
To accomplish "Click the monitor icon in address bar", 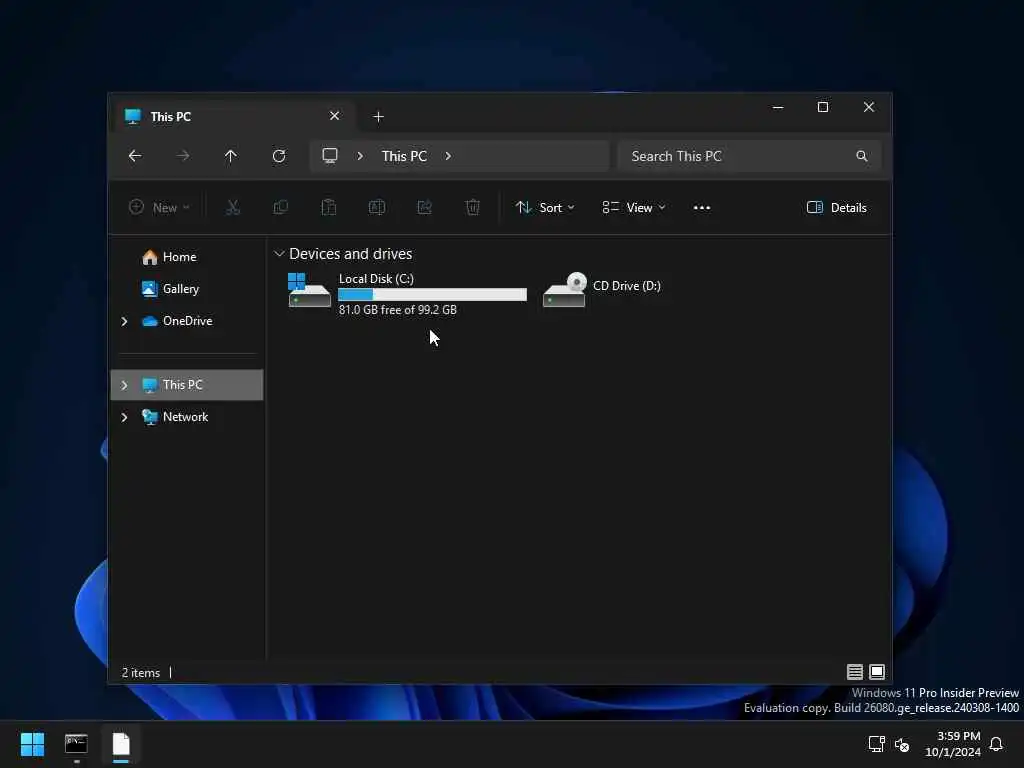I will 330,156.
